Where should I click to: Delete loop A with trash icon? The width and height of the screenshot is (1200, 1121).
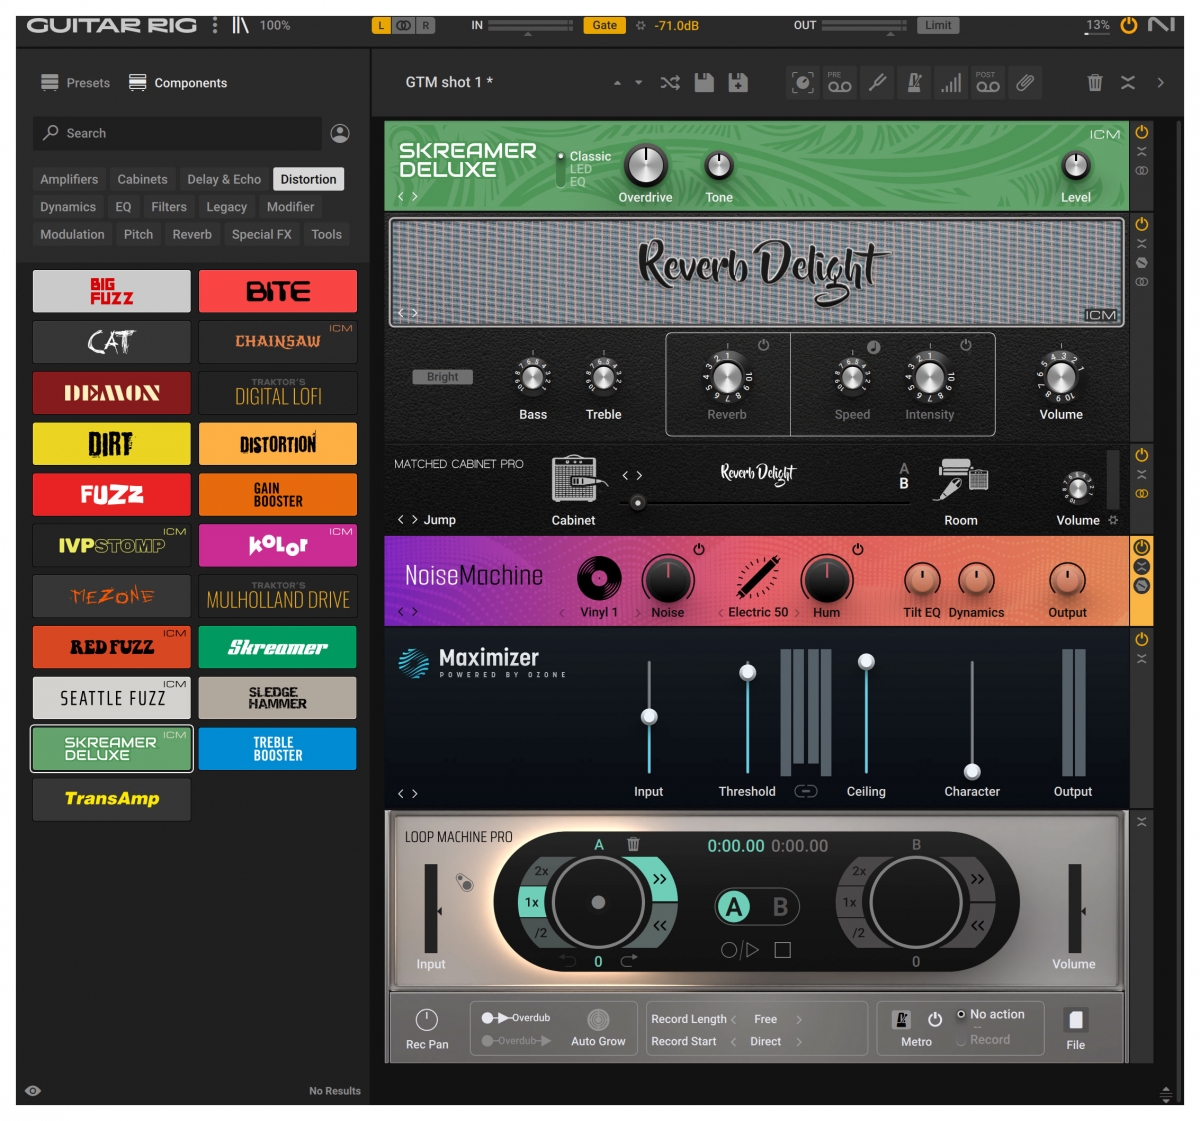coord(633,844)
